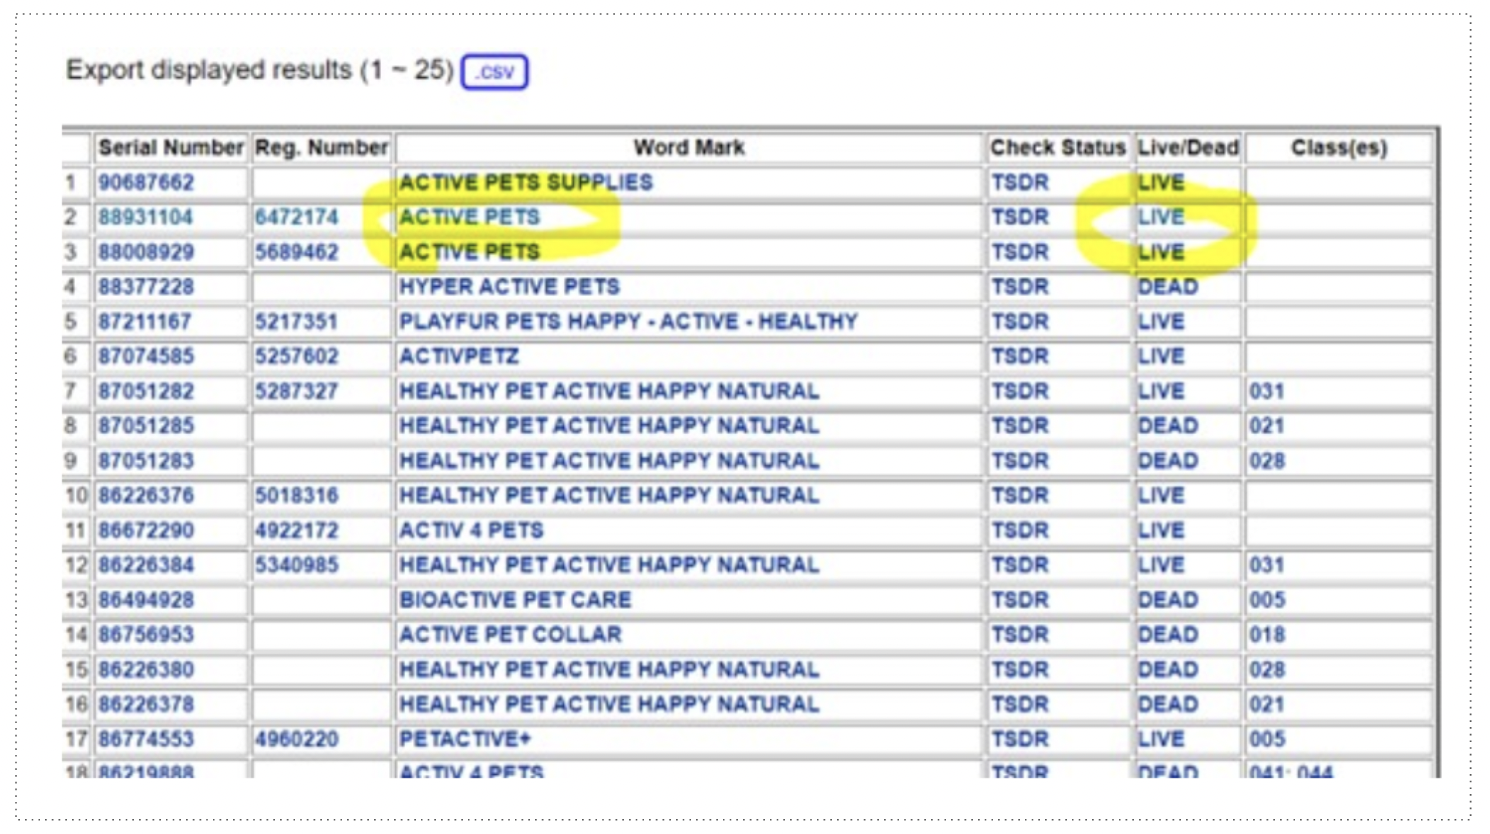
Task: Open serial number 86494928 link
Action: pyautogui.click(x=146, y=600)
